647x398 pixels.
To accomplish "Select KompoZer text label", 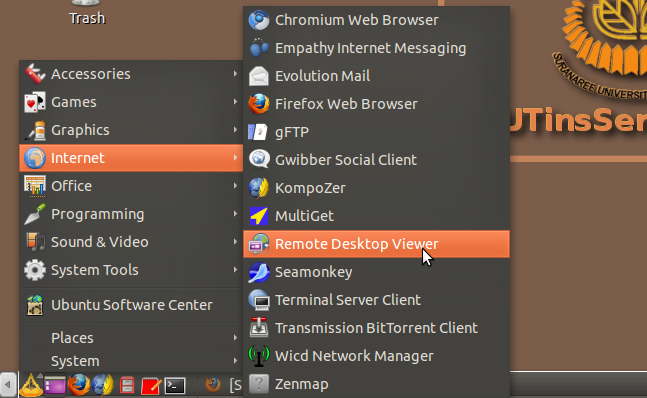I will 310,188.
